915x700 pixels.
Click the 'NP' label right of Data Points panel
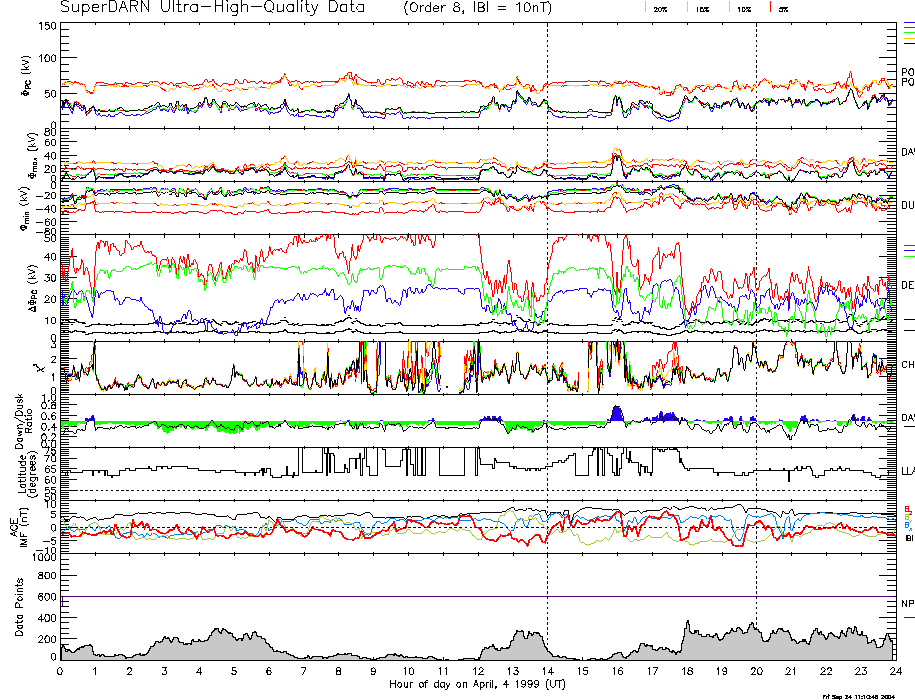(907, 603)
